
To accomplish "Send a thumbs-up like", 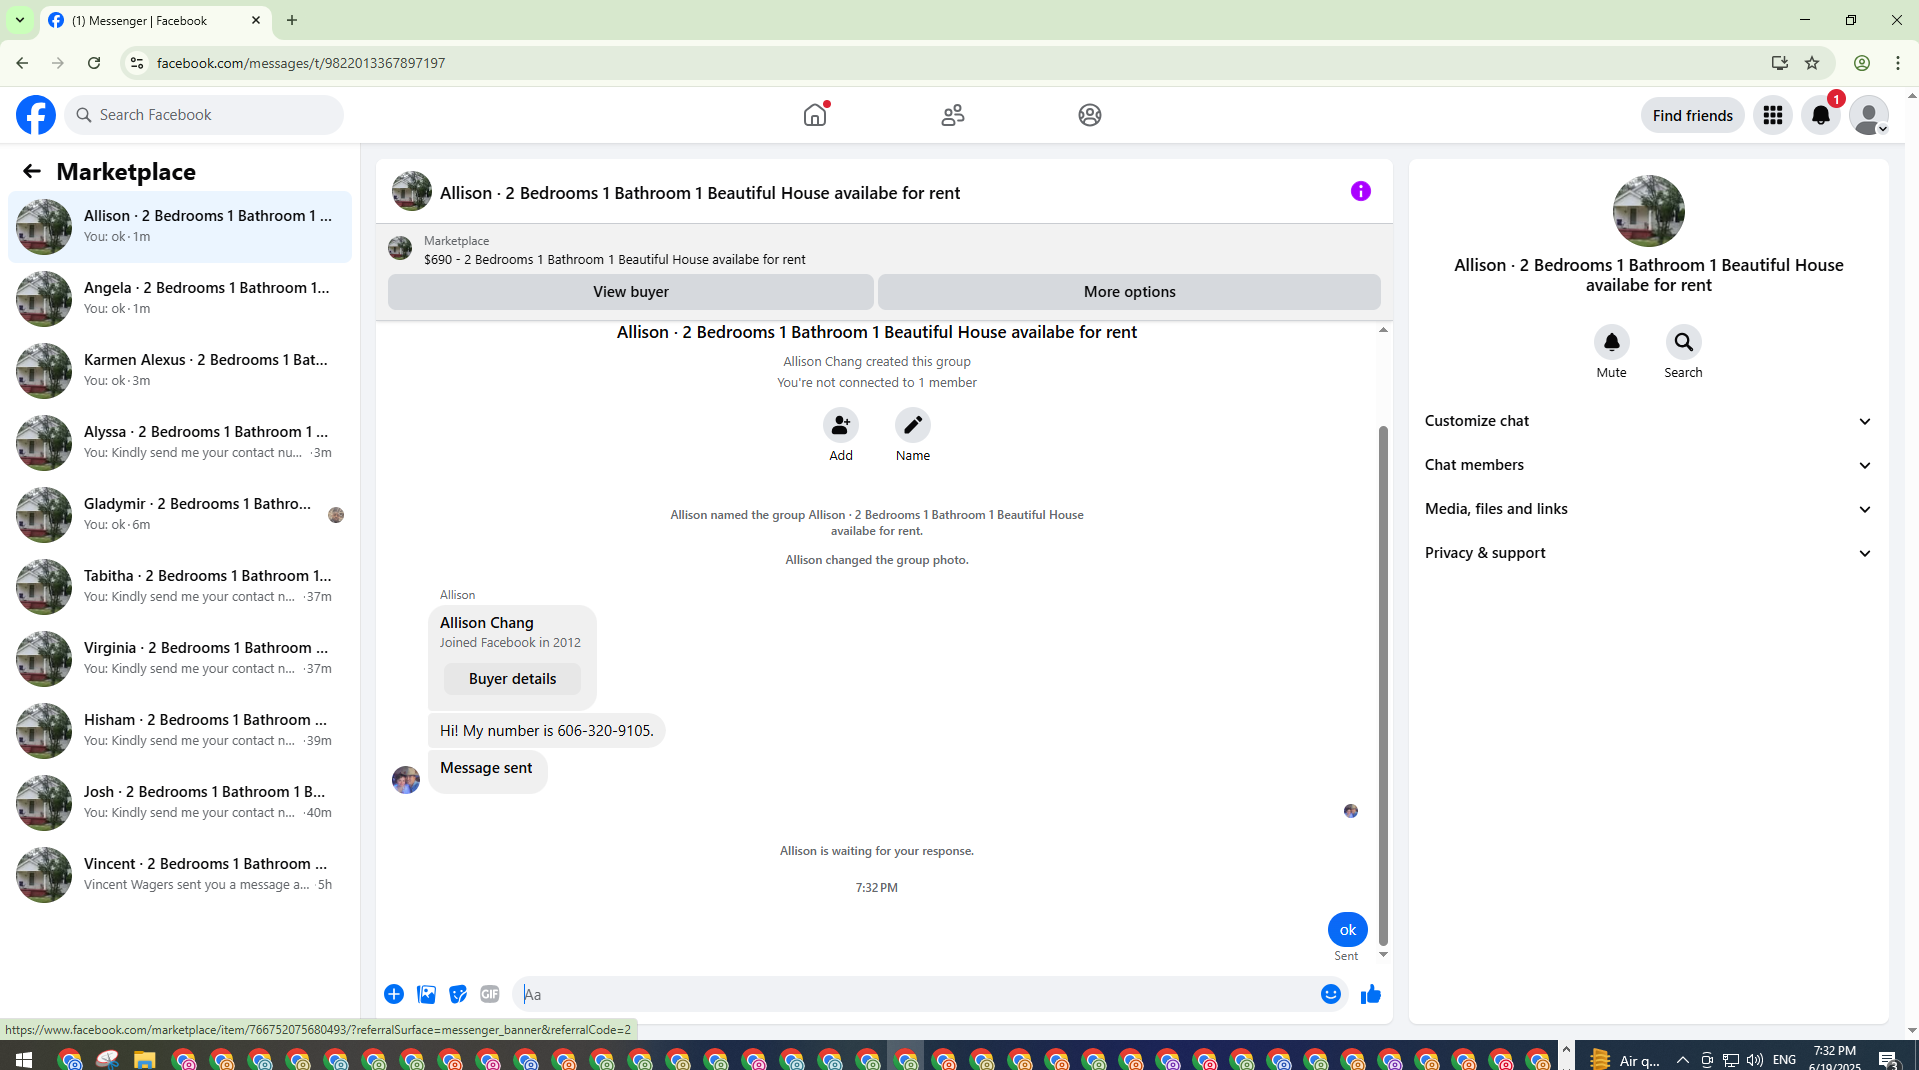I will click(x=1371, y=994).
